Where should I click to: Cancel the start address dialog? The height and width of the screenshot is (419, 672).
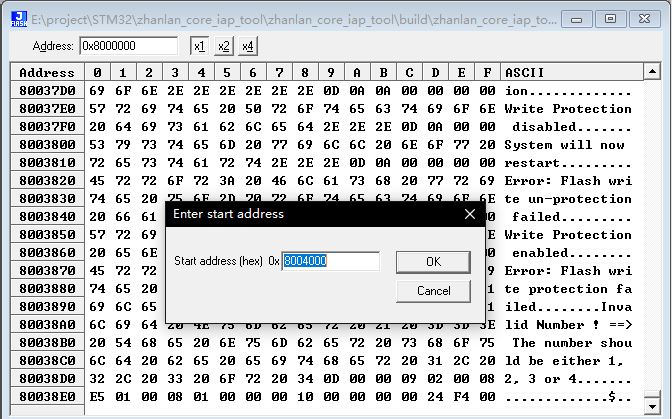tap(433, 291)
